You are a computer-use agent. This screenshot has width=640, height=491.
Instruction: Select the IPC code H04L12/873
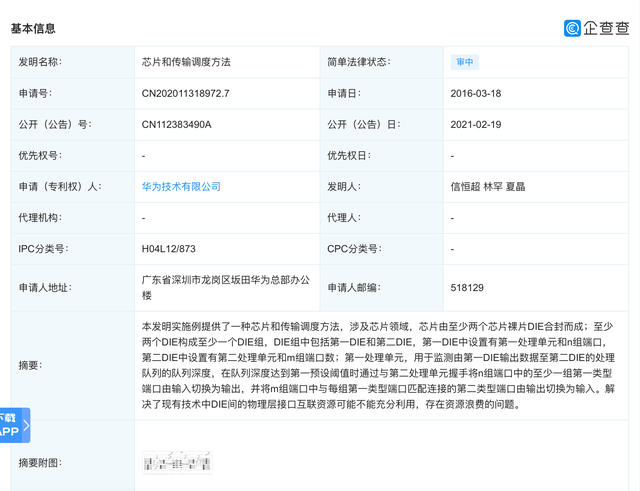[169, 249]
